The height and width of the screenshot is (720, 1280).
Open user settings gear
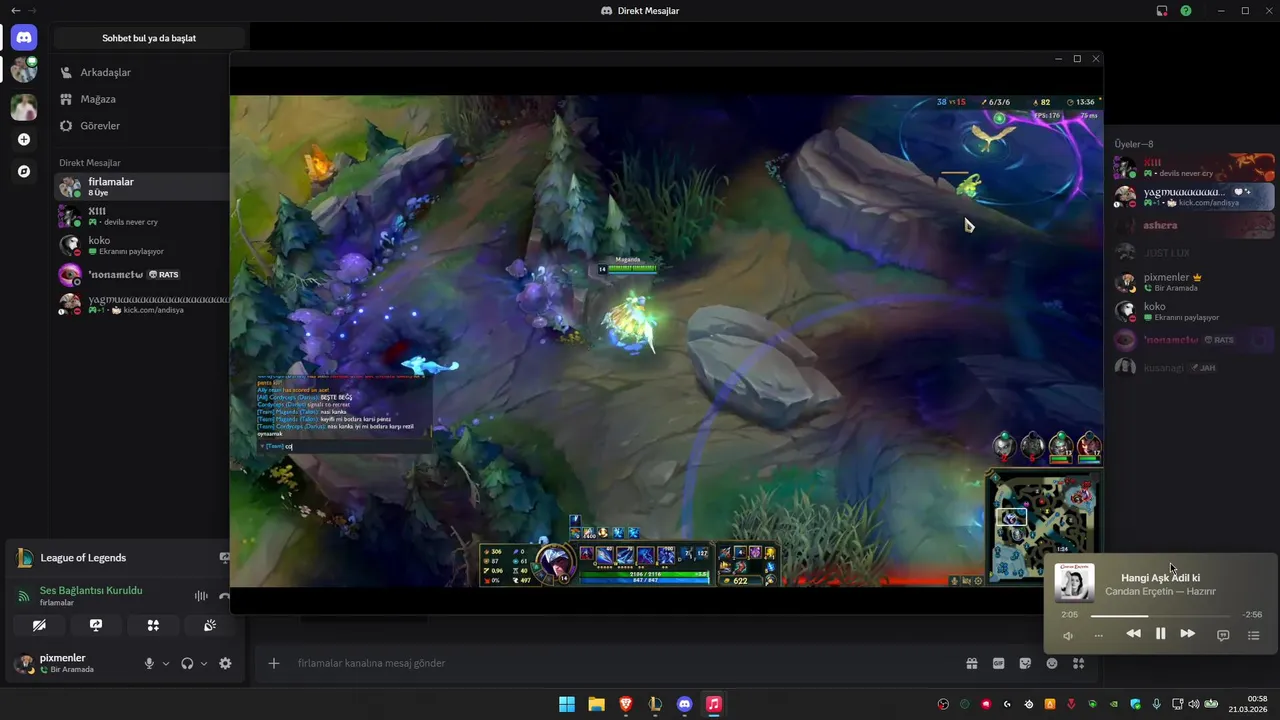[x=225, y=663]
